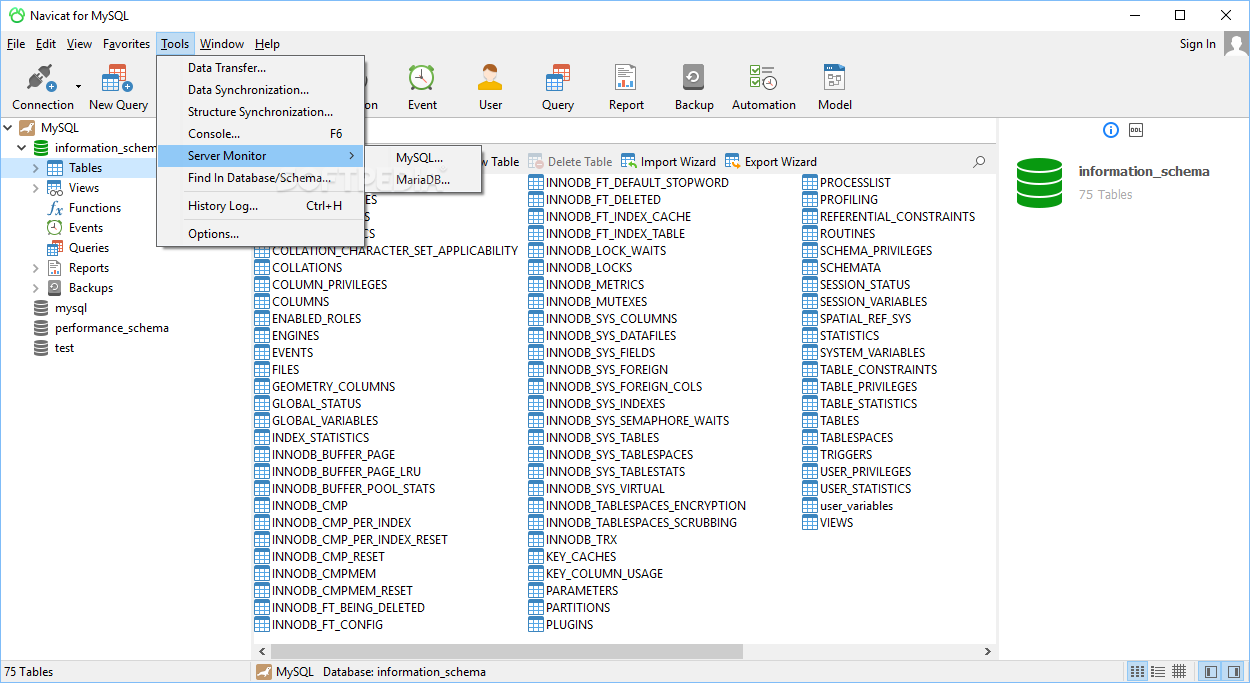This screenshot has width=1250, height=683.
Task: Open the Backup toolbar icon
Action: [x=694, y=79]
